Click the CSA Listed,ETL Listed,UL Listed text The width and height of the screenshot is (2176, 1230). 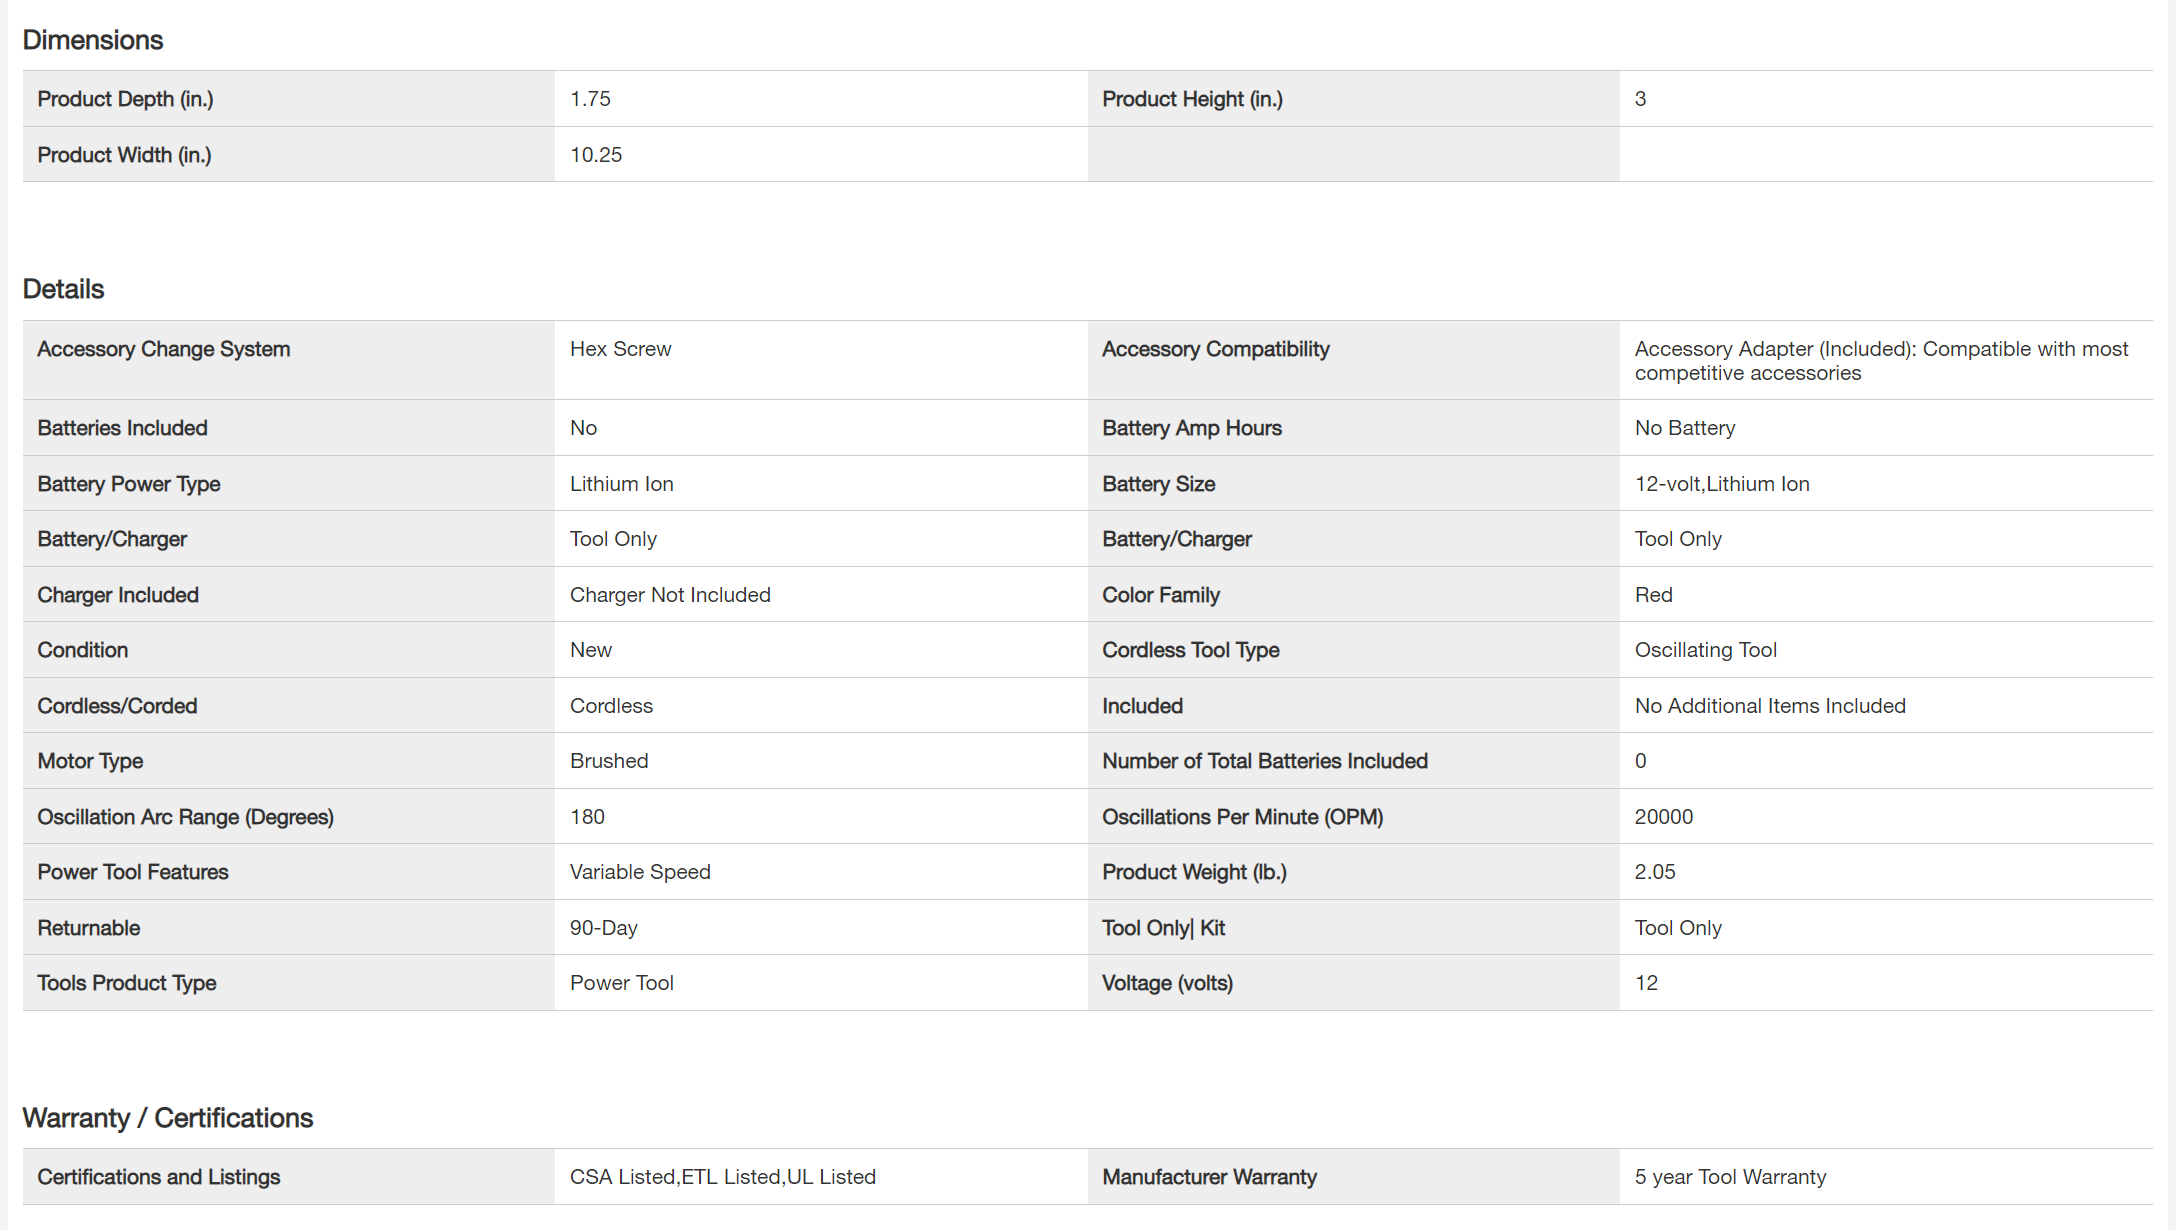coord(722,1177)
